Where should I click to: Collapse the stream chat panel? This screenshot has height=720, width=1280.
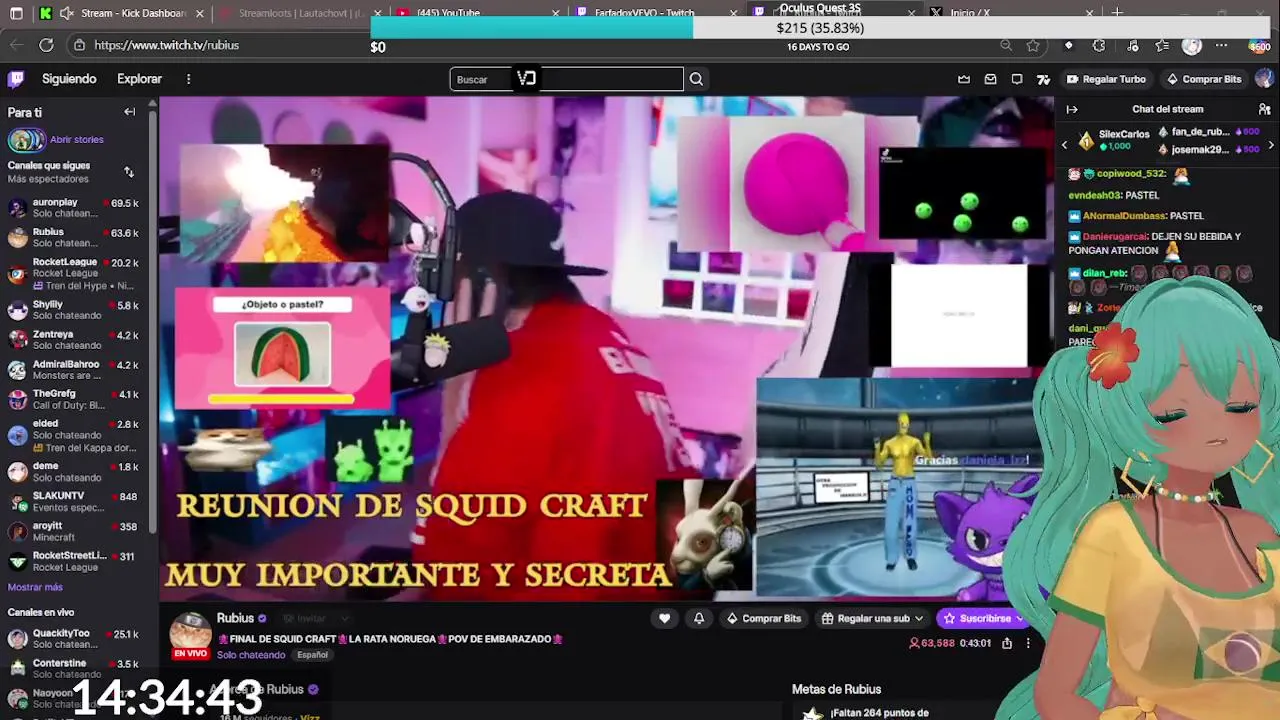[1071, 109]
